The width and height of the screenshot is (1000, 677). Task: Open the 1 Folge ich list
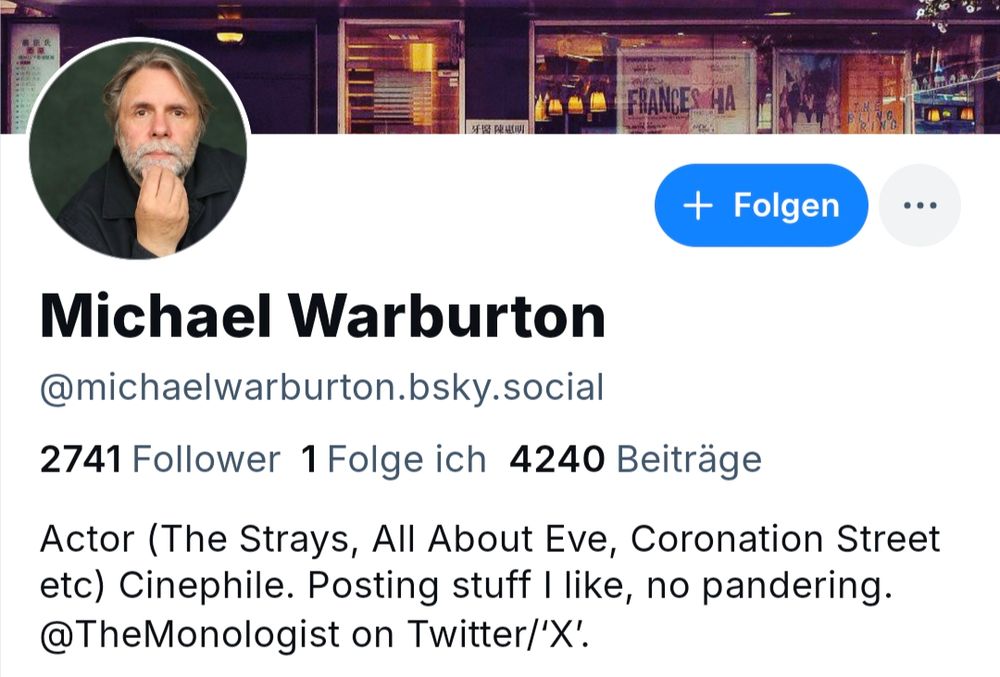tap(393, 459)
